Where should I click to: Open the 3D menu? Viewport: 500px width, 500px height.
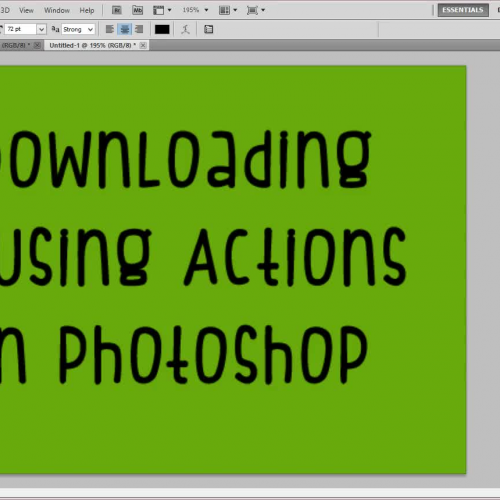(x=5, y=10)
